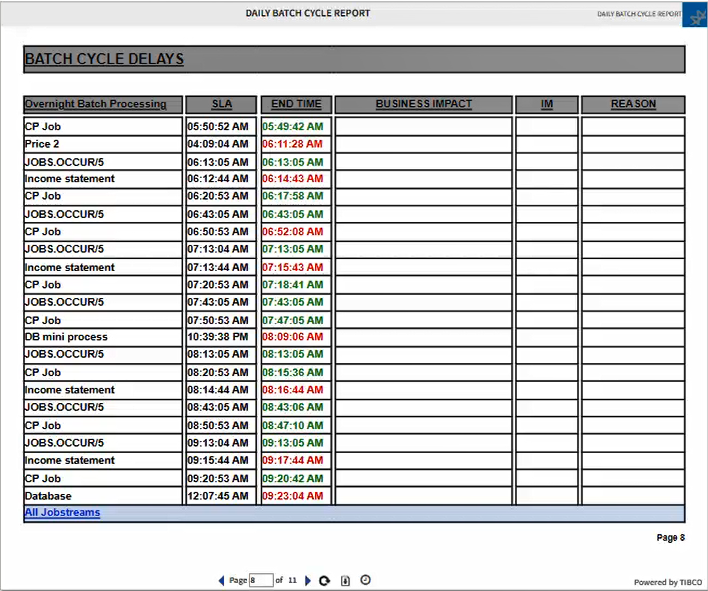Go to the previous report page arrow
The height and width of the screenshot is (591, 708).
click(x=221, y=581)
